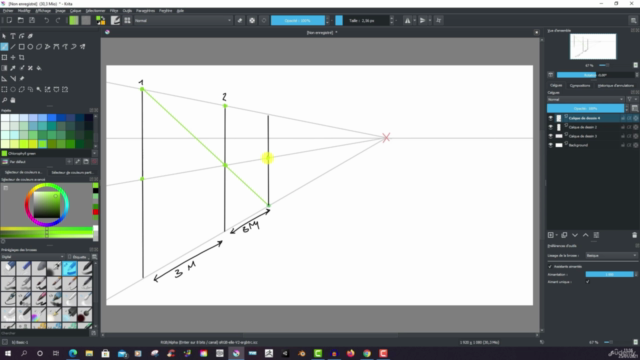Open an existing file from toolbar
The height and width of the screenshot is (360, 640).
(20, 20)
